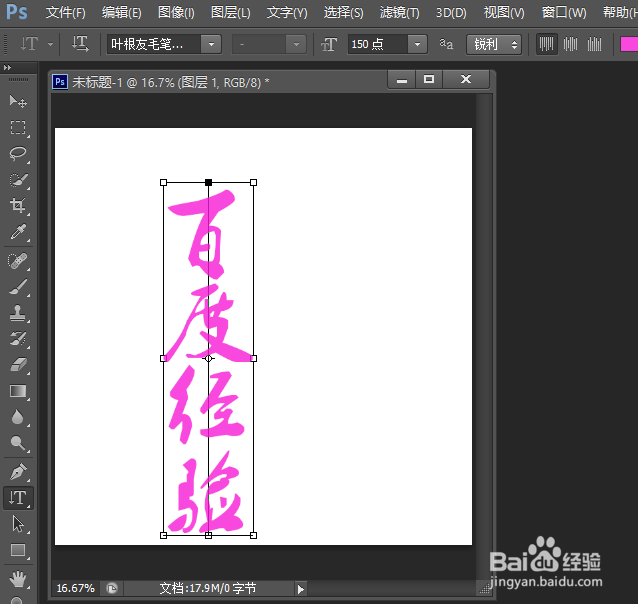Expand the tool preset picker arrow
The width and height of the screenshot is (638, 604).
point(50,44)
